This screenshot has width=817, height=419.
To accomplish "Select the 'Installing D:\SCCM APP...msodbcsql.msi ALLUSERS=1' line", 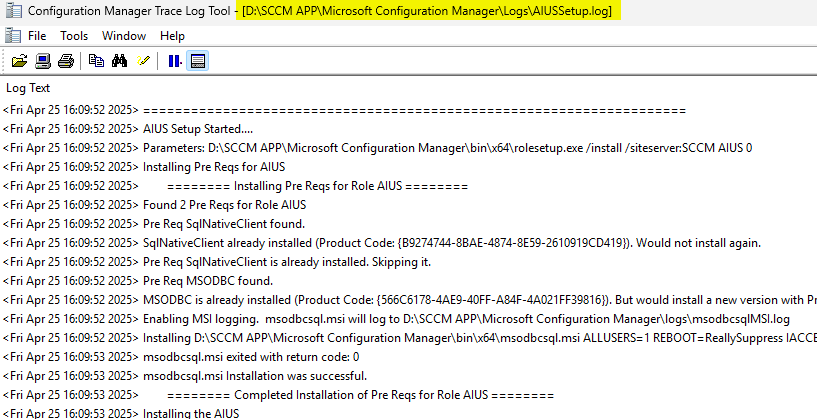I will tap(408, 338).
